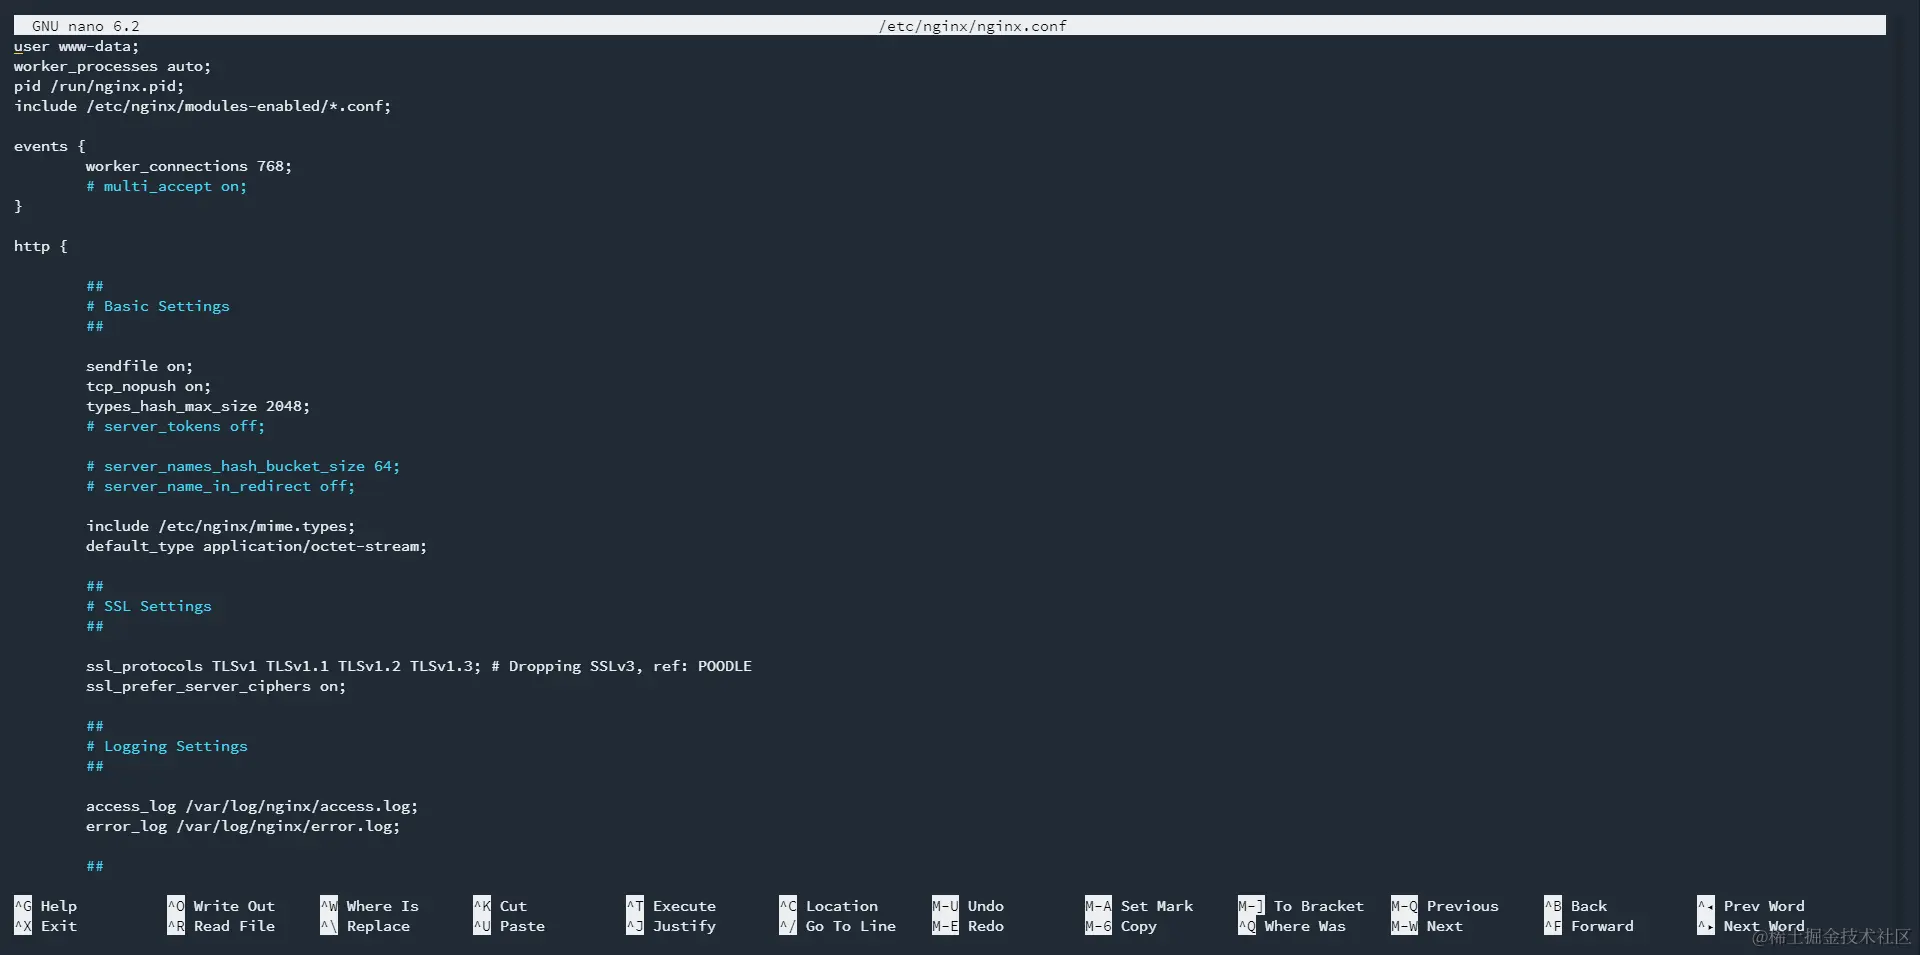Click the M-W Next shortcut
Image resolution: width=1920 pixels, height=955 pixels.
point(1427,926)
